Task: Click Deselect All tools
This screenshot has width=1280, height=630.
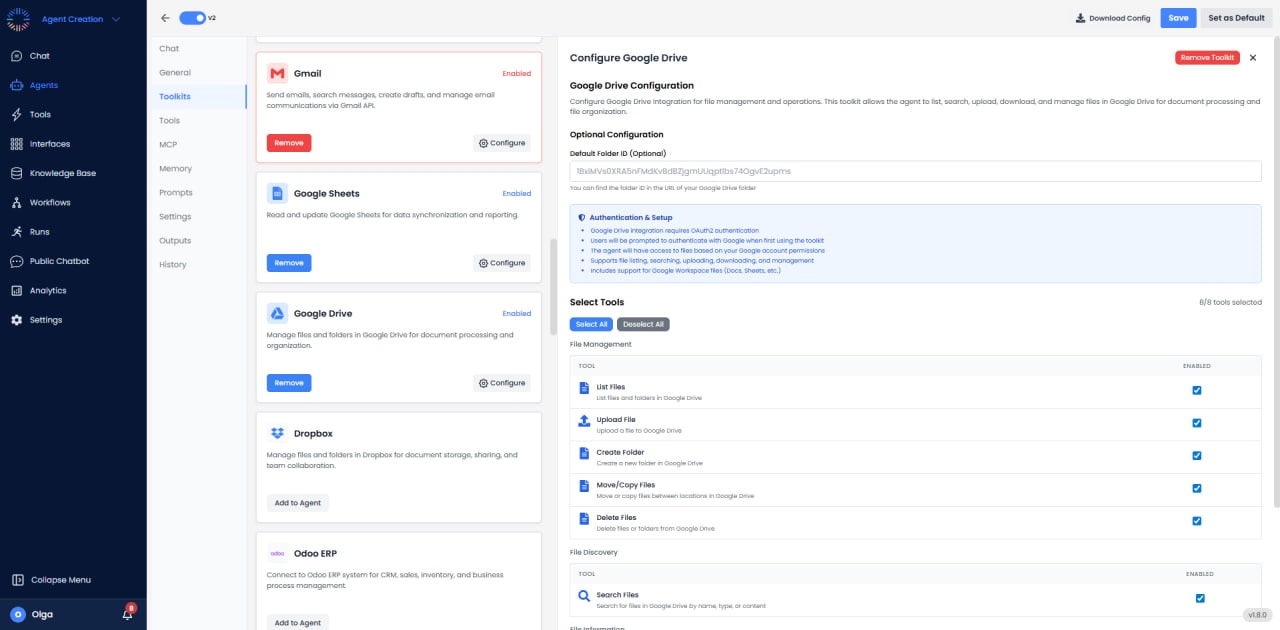Action: click(x=641, y=324)
